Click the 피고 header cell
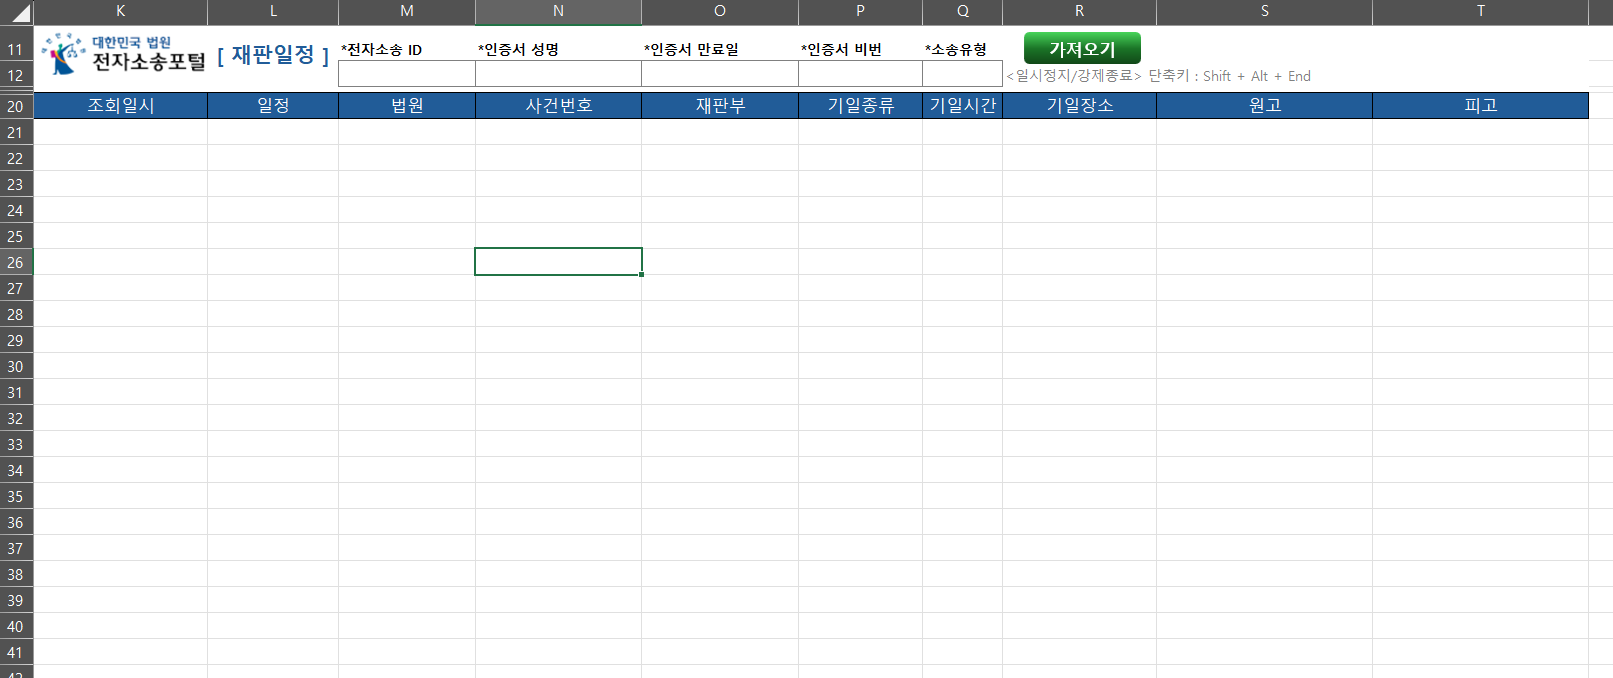The width and height of the screenshot is (1613, 678). (x=1480, y=106)
